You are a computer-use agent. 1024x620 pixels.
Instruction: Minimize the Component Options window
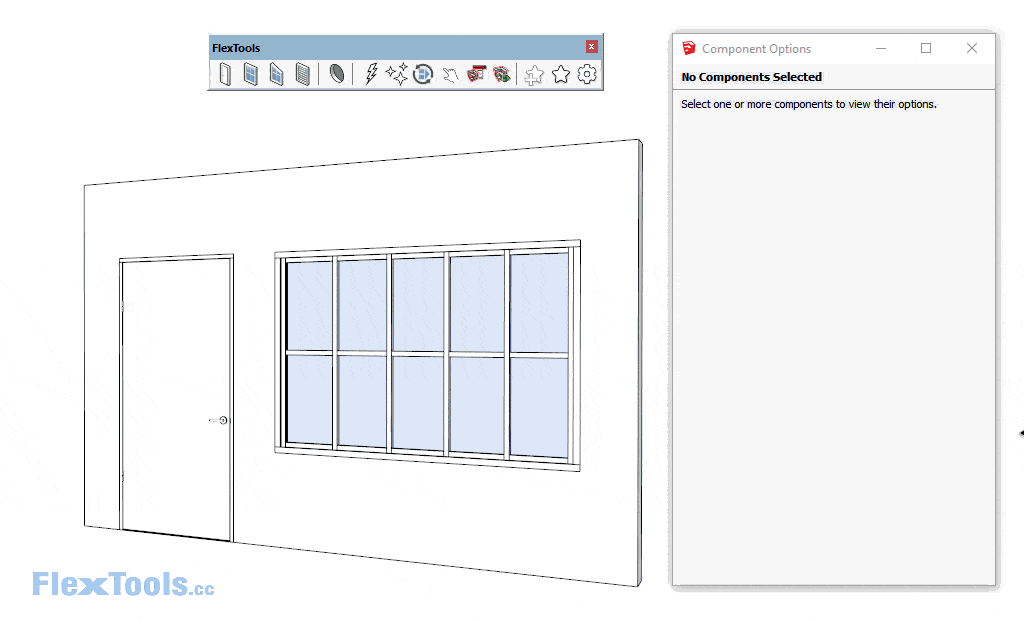(881, 48)
